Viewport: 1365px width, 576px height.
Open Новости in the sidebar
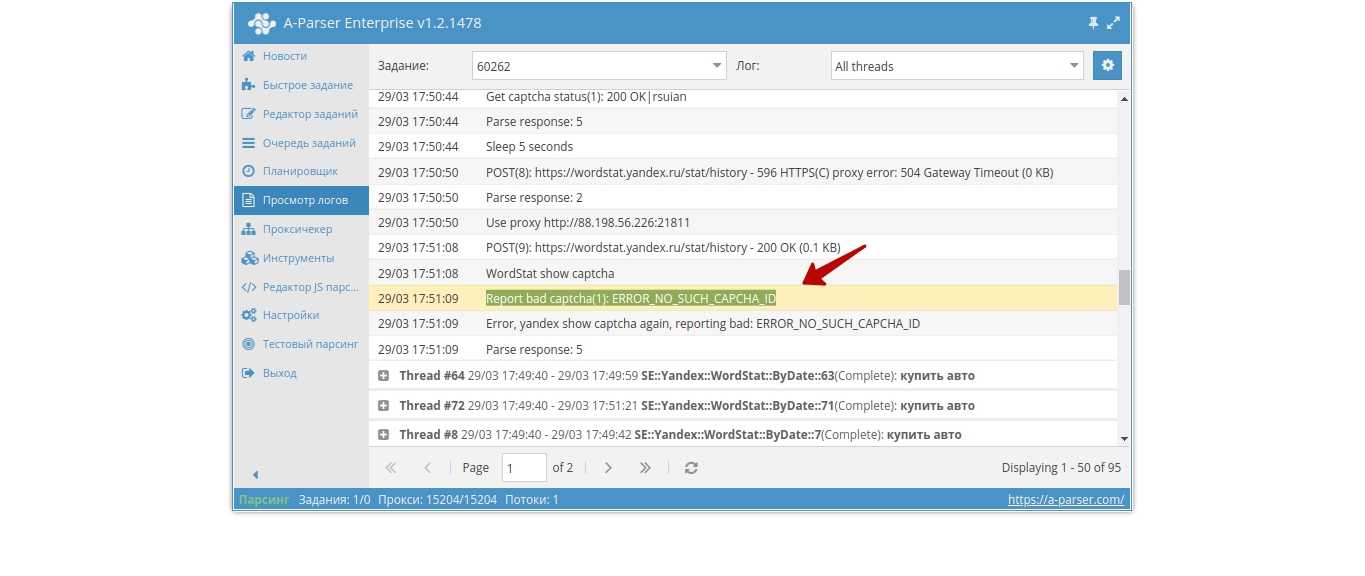coord(284,57)
